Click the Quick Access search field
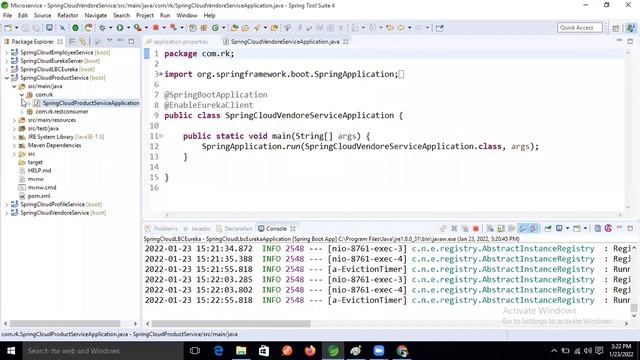This screenshot has width=640, height=360. pos(580,27)
